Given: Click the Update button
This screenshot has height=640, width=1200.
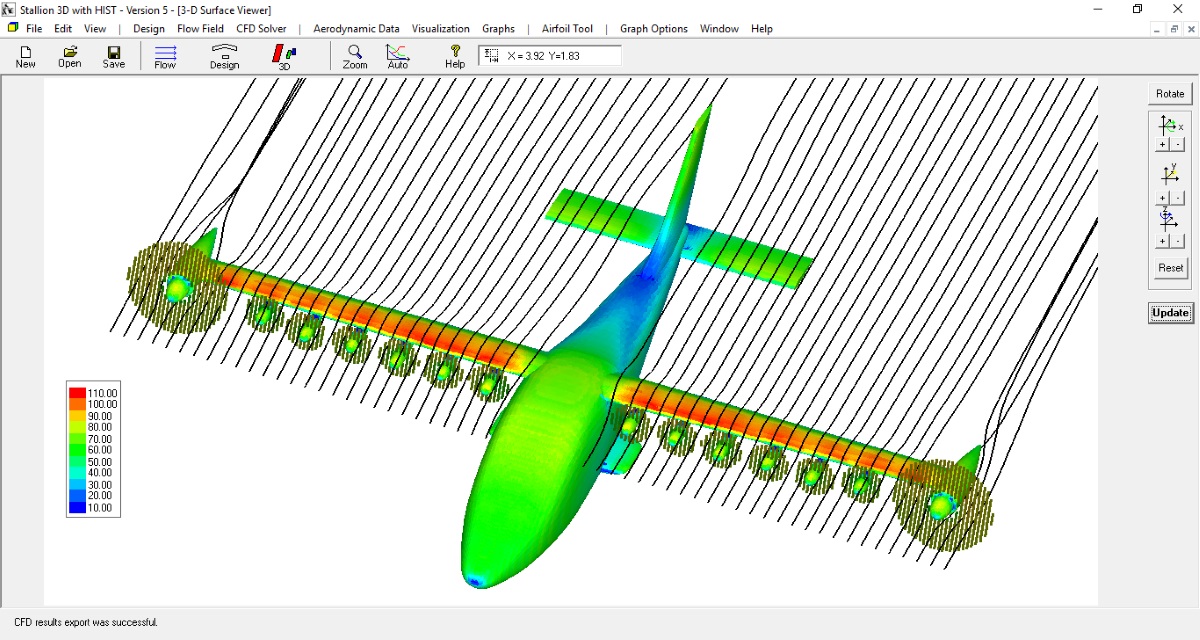Looking at the screenshot, I should click(x=1170, y=313).
